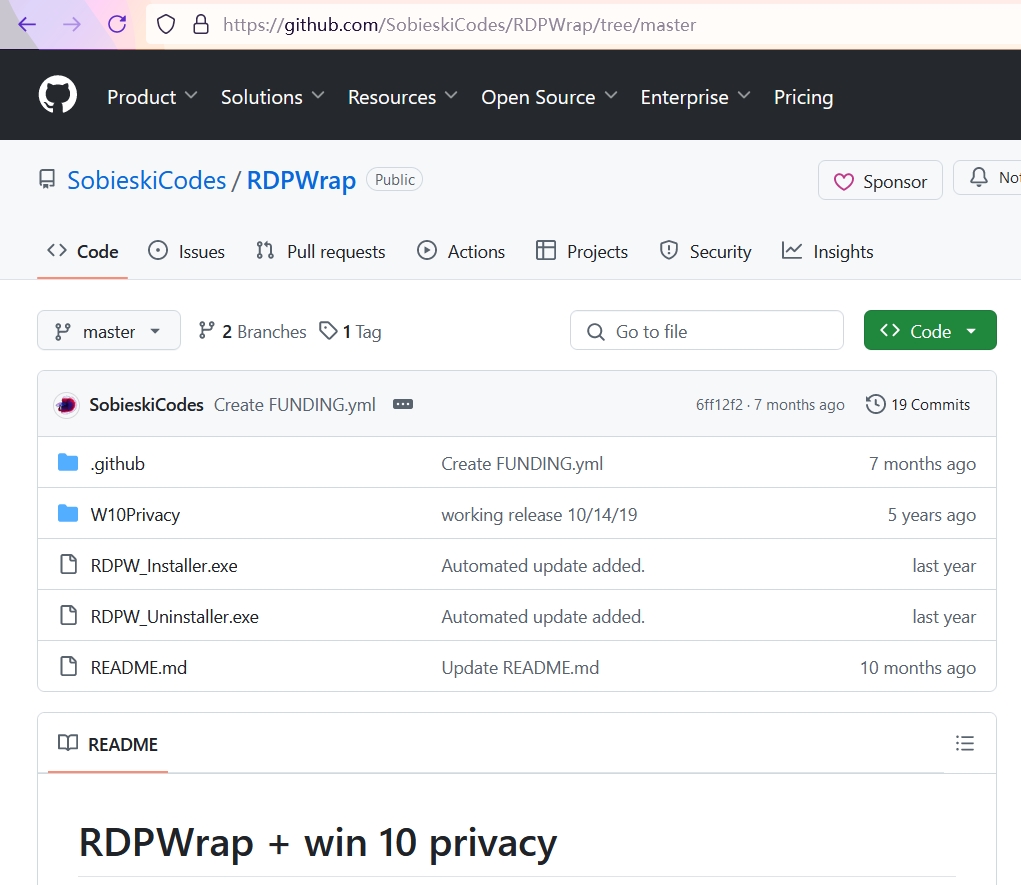
Task: Expand commit message ellipsis button
Action: coord(403,405)
